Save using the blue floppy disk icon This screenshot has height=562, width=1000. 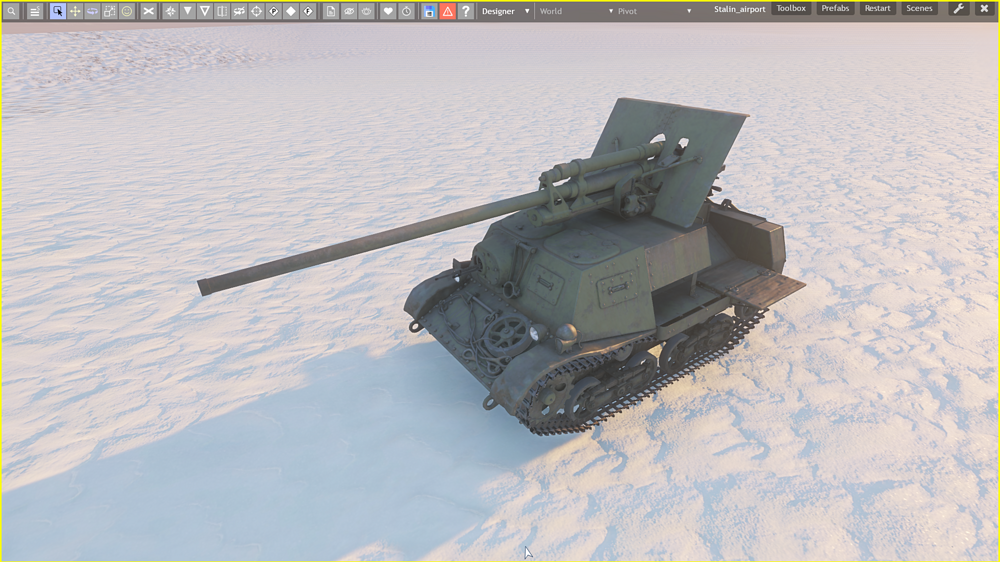(x=429, y=11)
